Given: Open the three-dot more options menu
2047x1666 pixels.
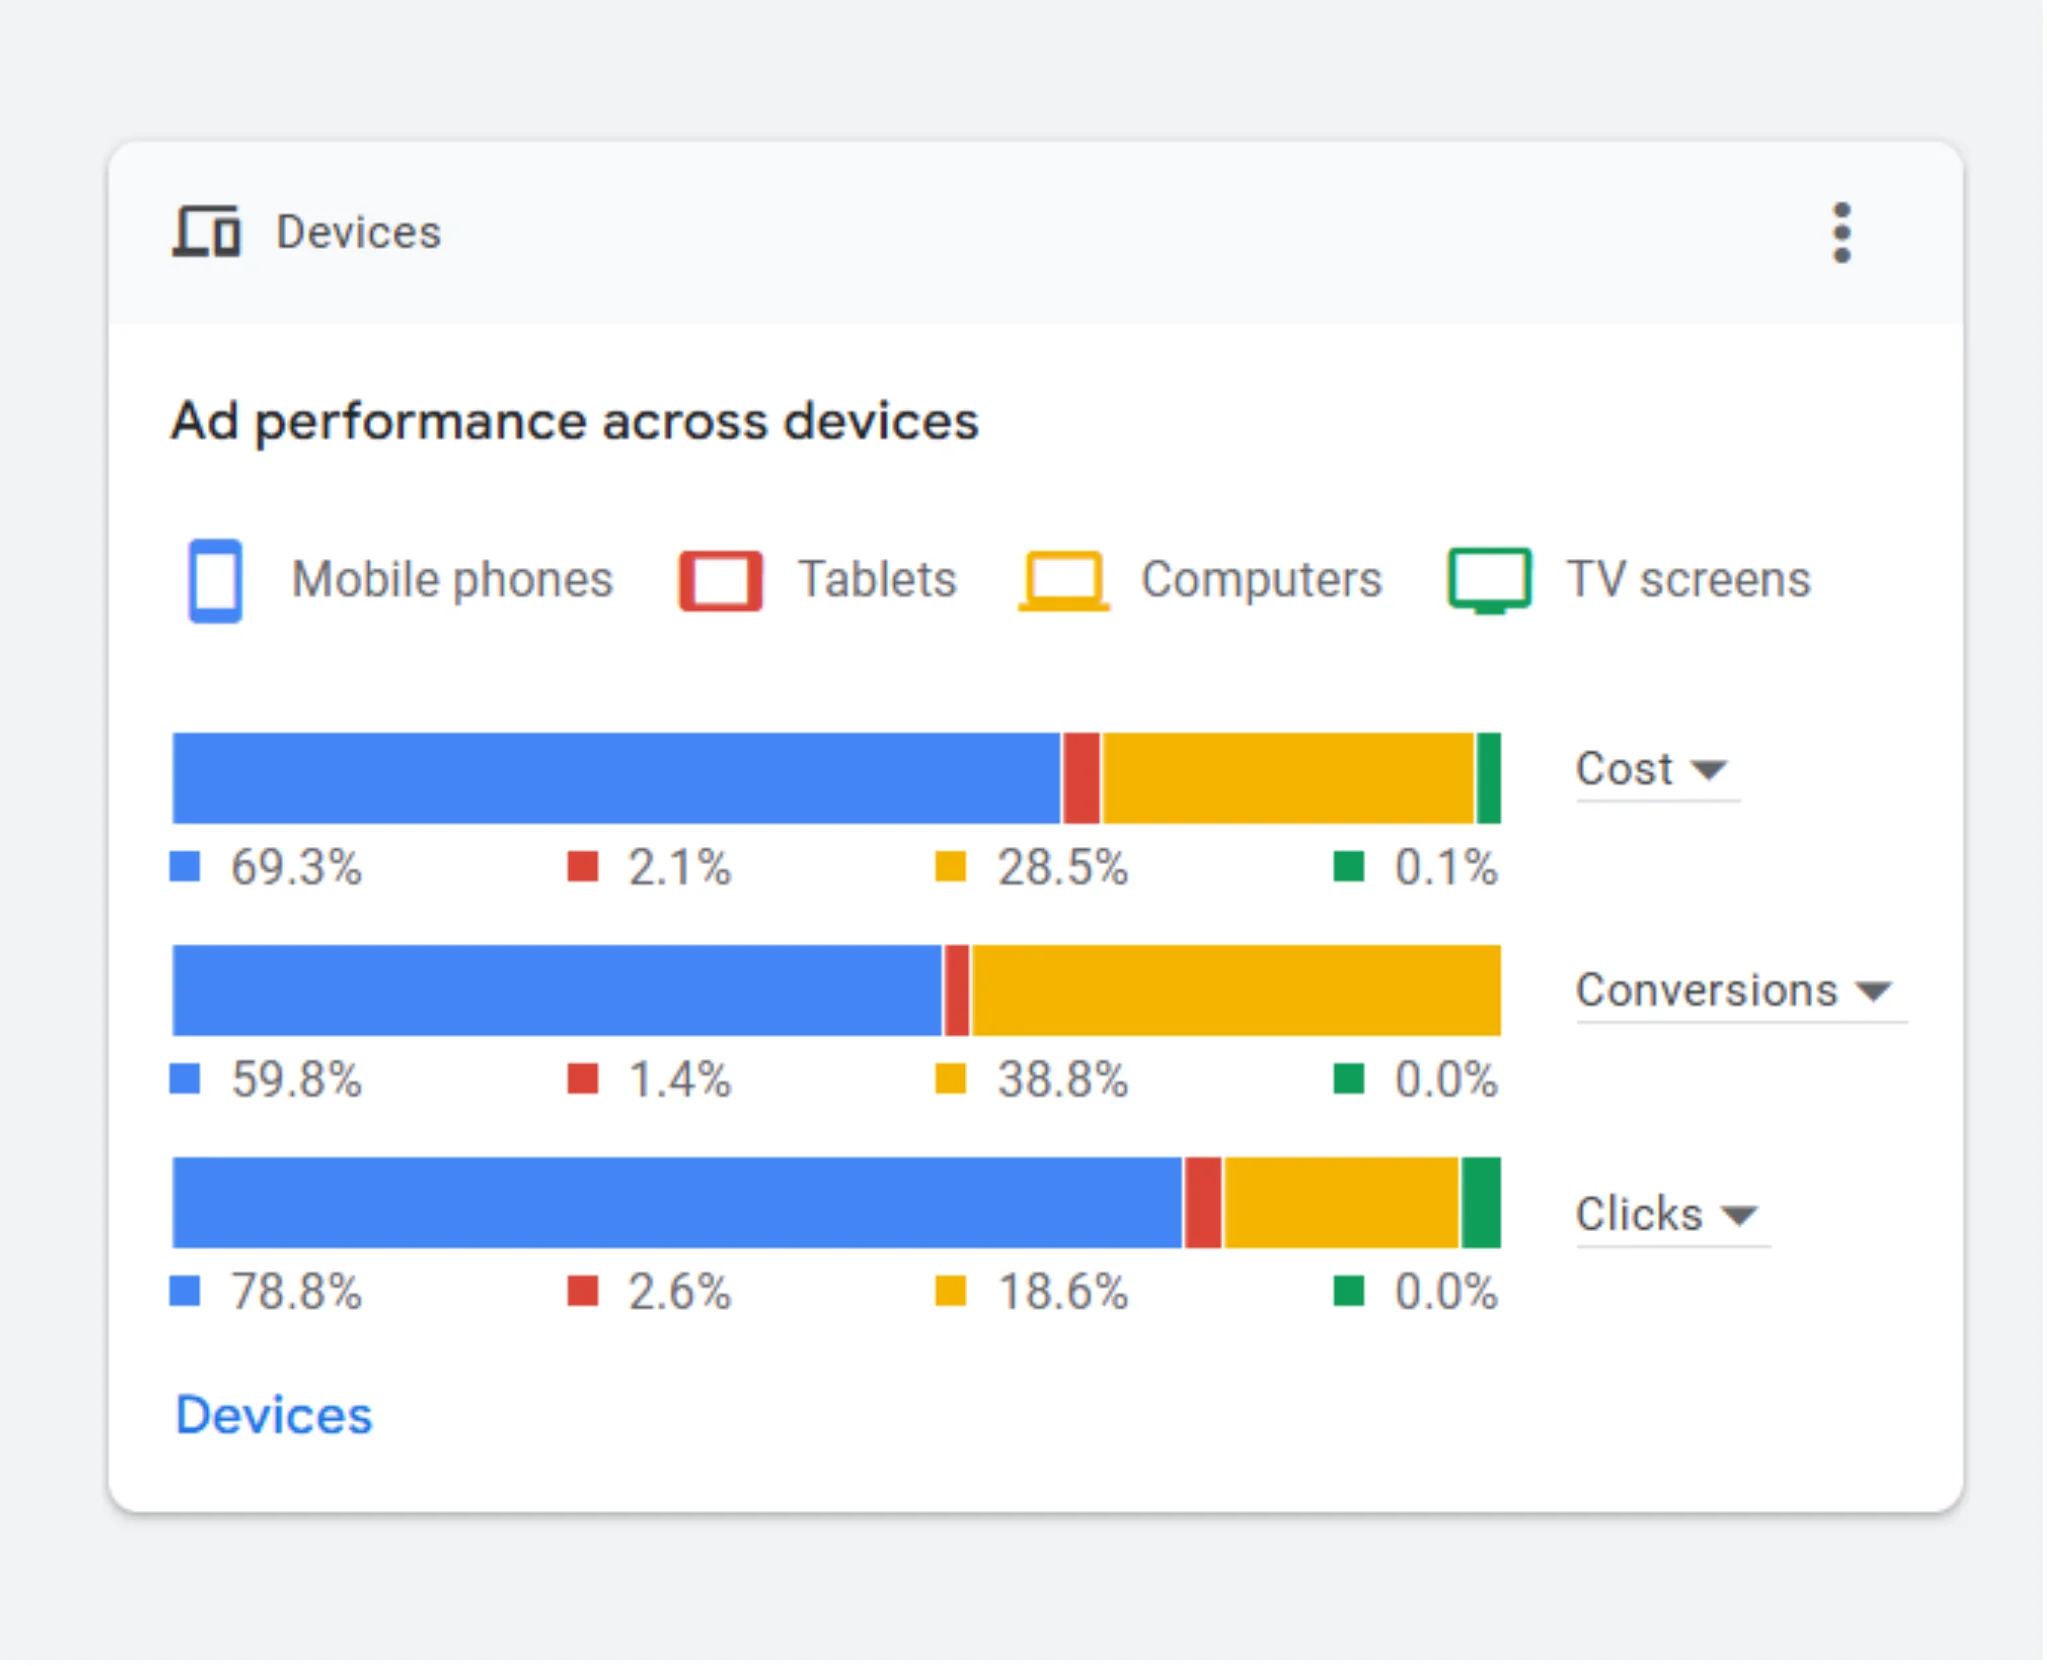Looking at the screenshot, I should point(1841,233).
